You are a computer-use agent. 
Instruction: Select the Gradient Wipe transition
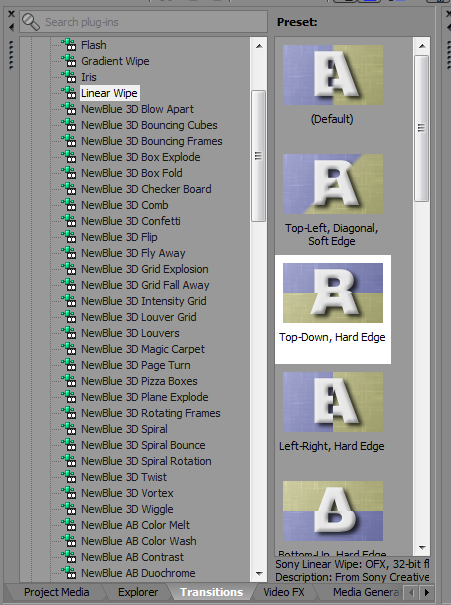115,61
